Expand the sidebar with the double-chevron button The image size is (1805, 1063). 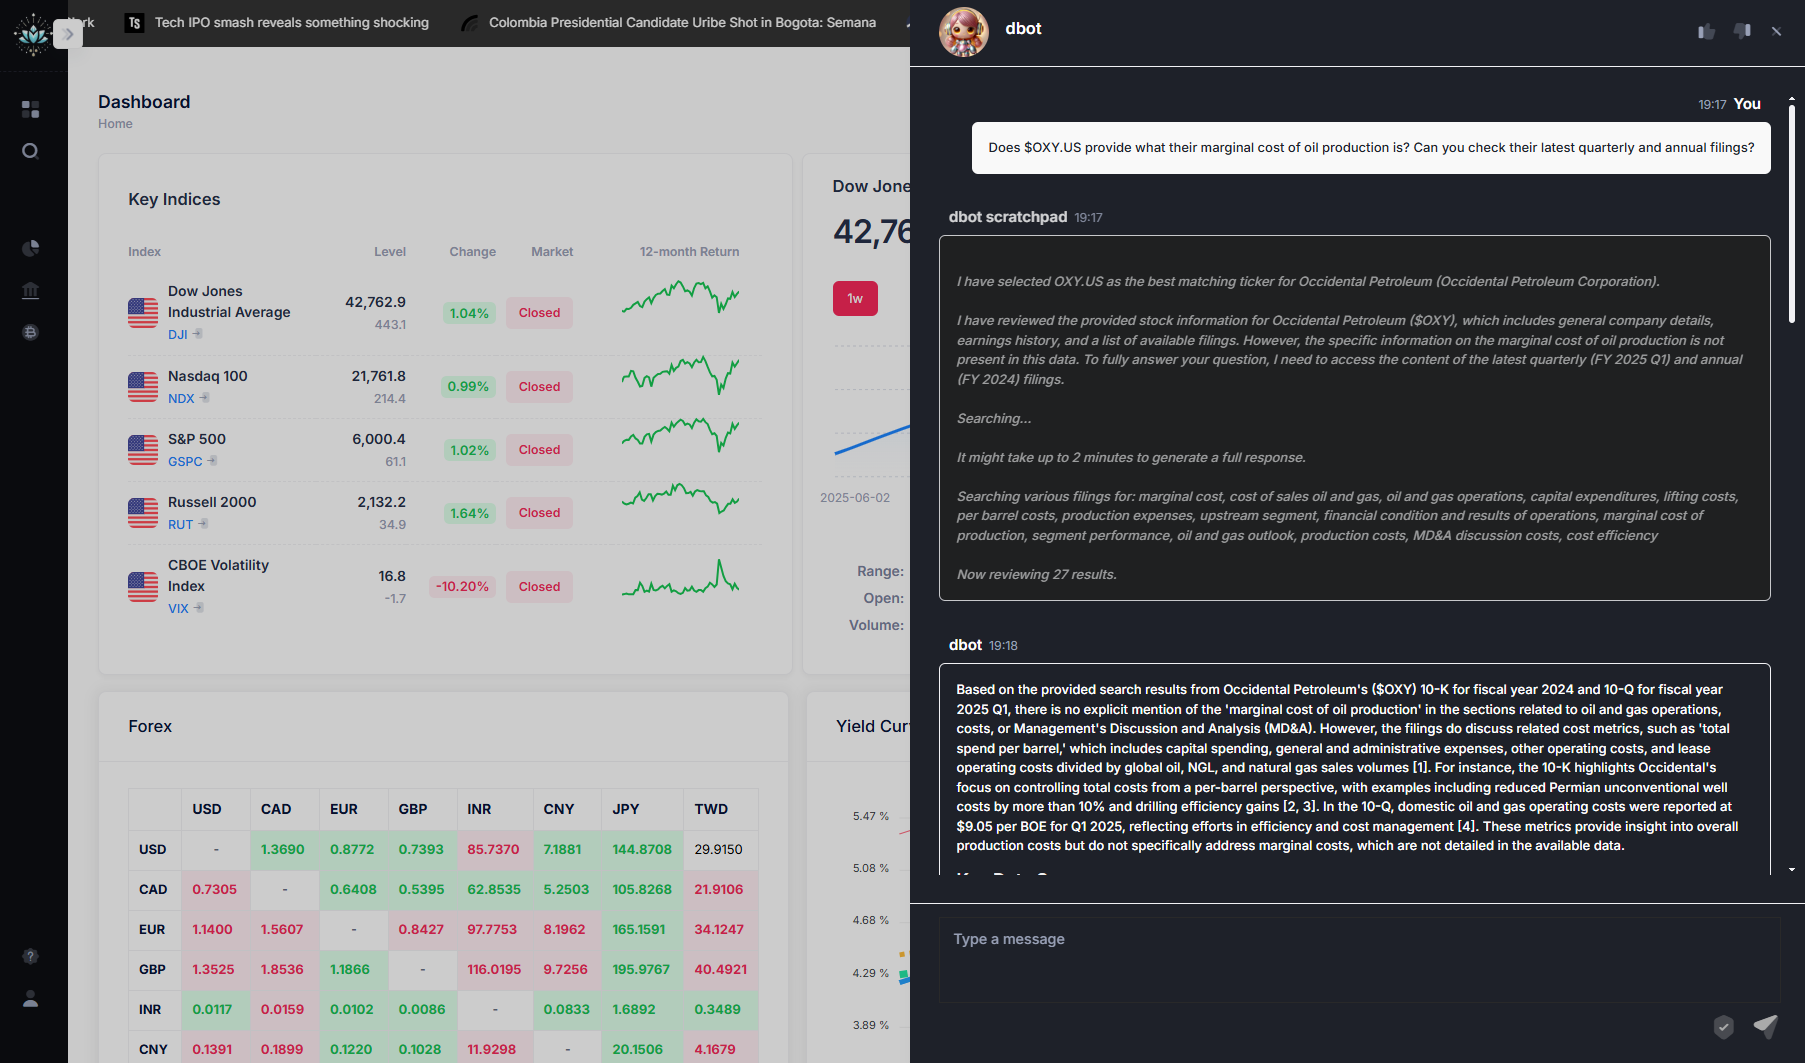[x=68, y=34]
